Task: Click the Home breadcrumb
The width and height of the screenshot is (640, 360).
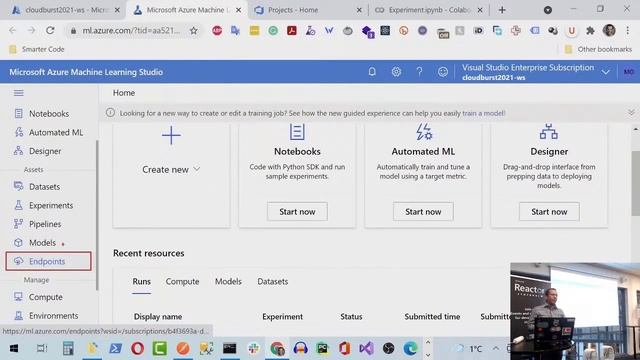Action: [x=124, y=93]
